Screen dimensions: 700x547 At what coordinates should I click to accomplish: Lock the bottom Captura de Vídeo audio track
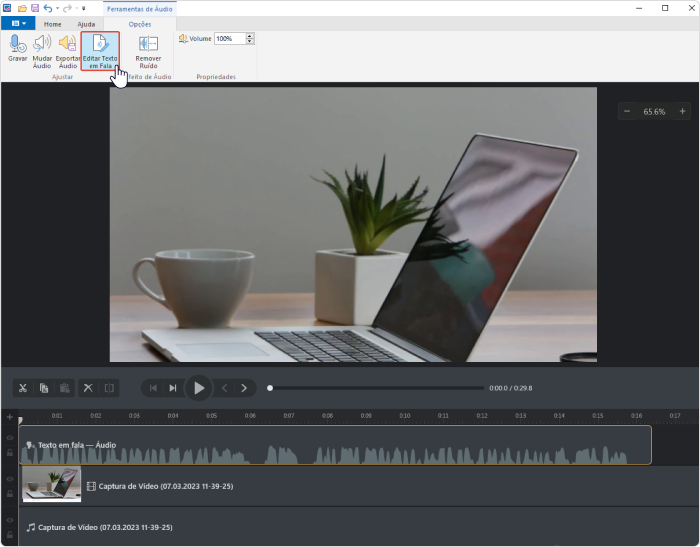tap(10, 534)
